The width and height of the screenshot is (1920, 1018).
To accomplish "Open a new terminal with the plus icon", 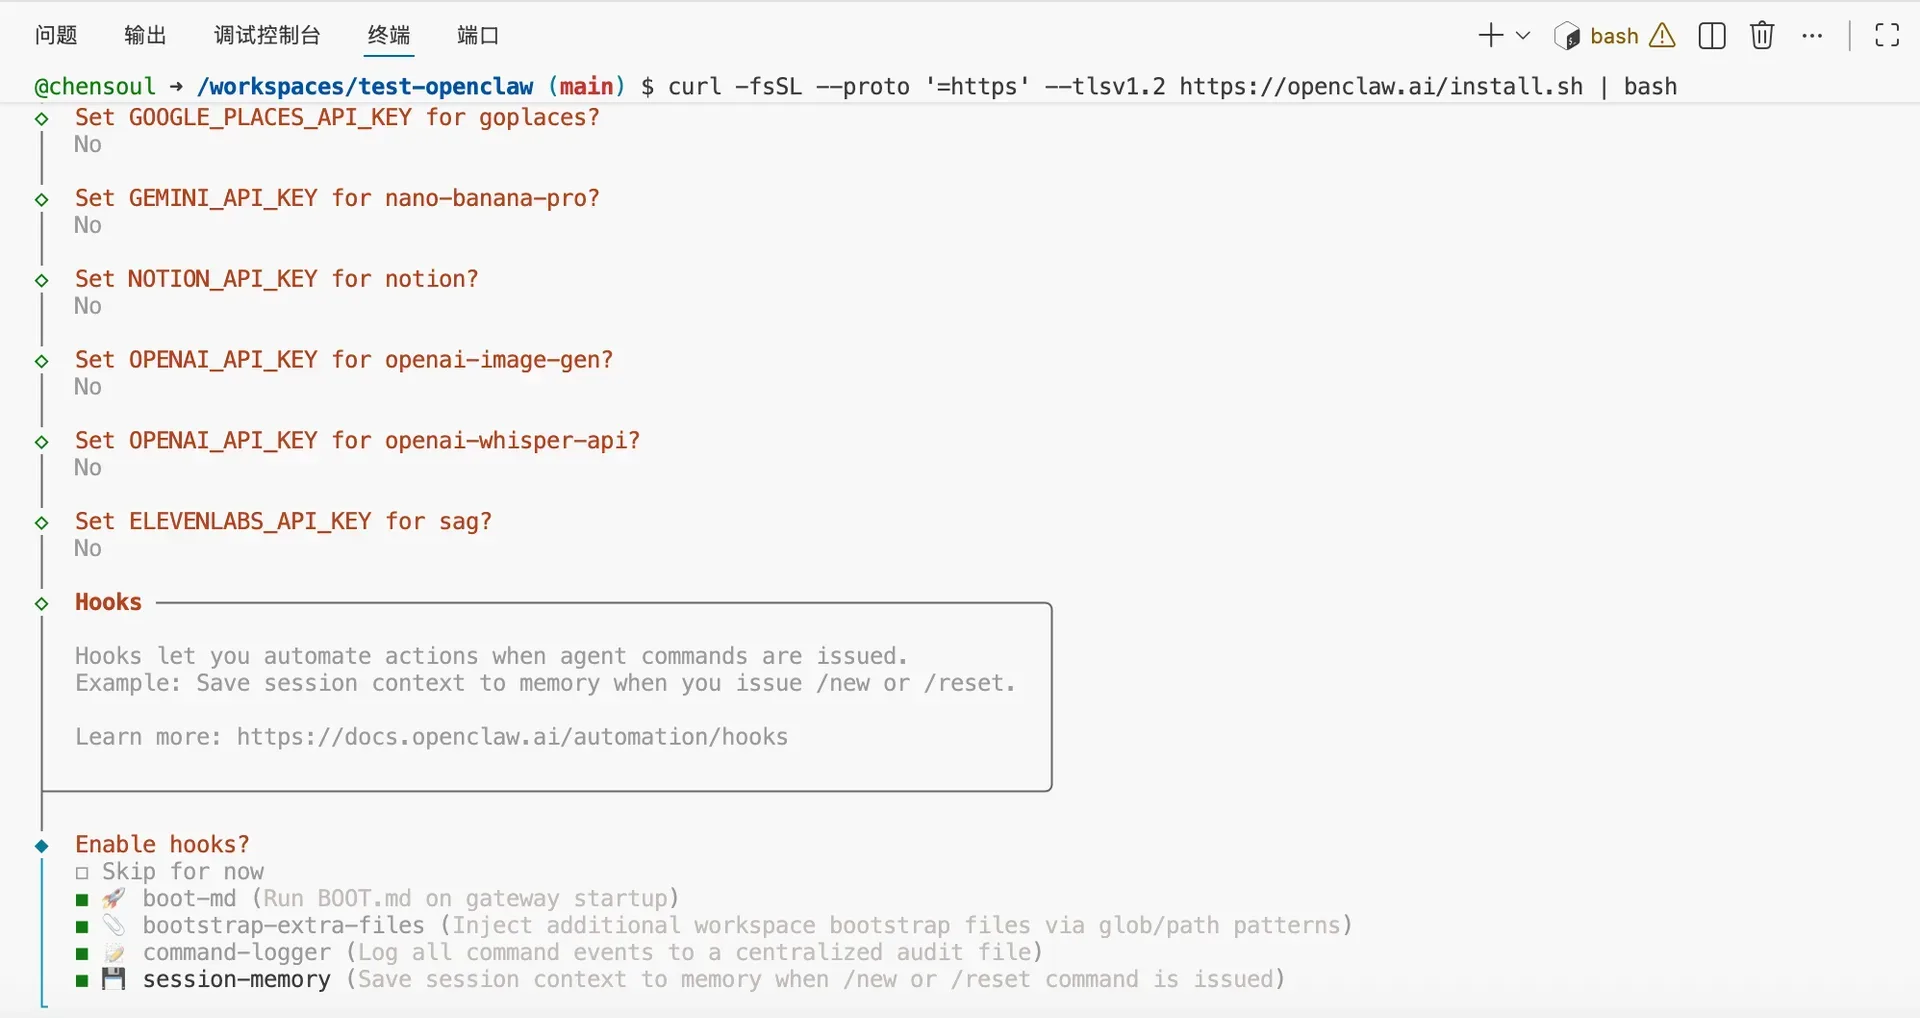I will (x=1489, y=35).
